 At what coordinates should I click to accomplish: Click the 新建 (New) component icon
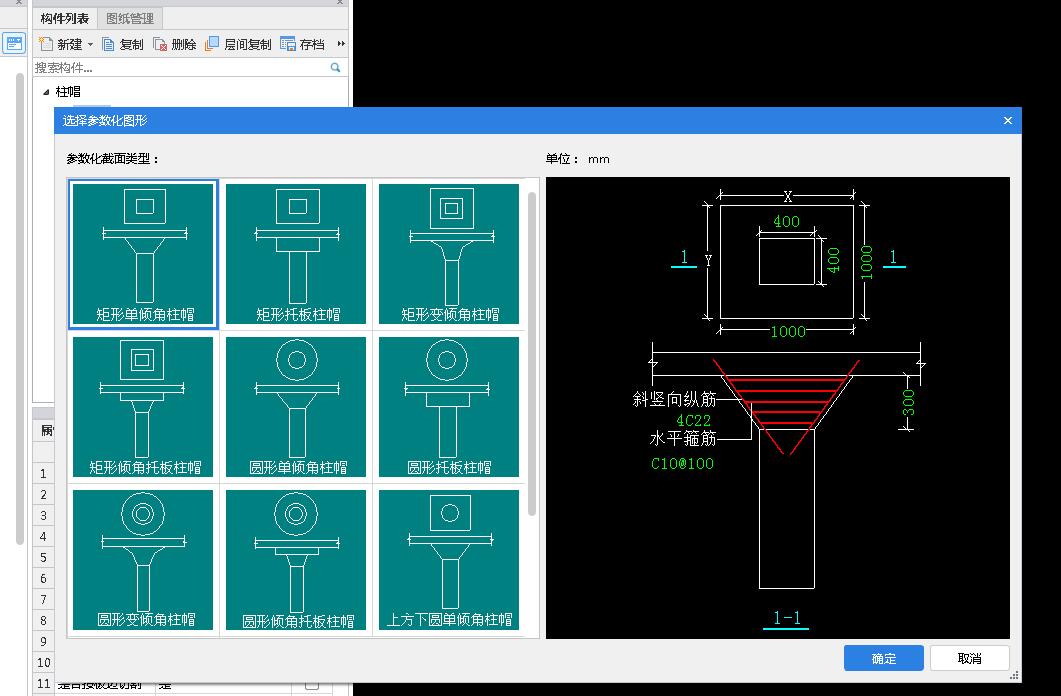click(x=46, y=44)
